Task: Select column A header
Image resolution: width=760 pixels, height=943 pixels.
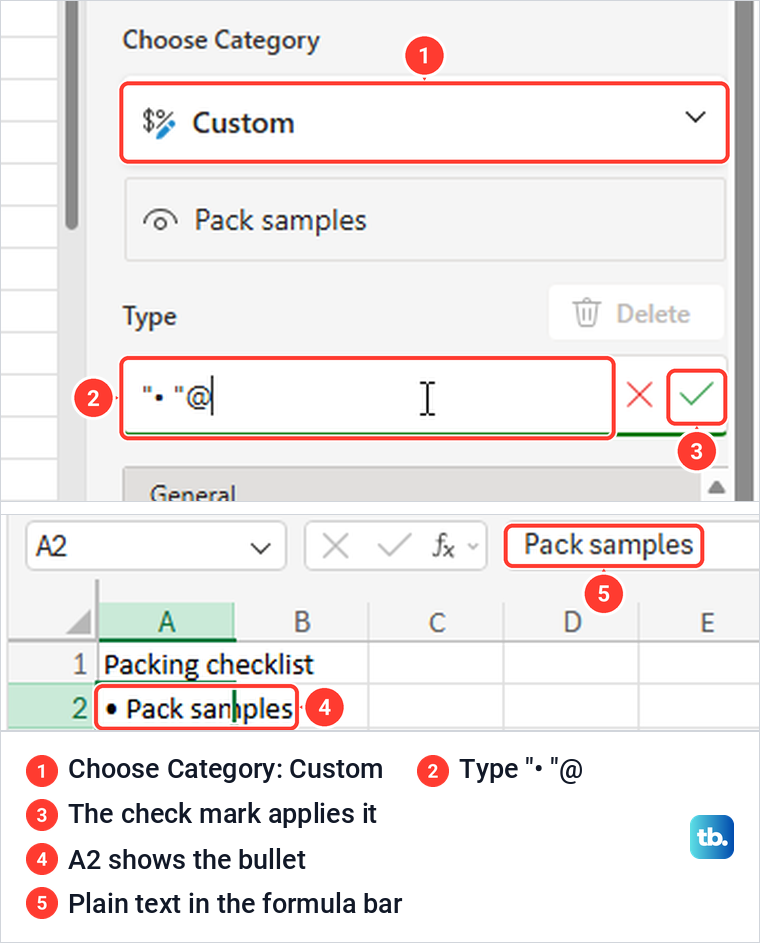Action: (167, 622)
